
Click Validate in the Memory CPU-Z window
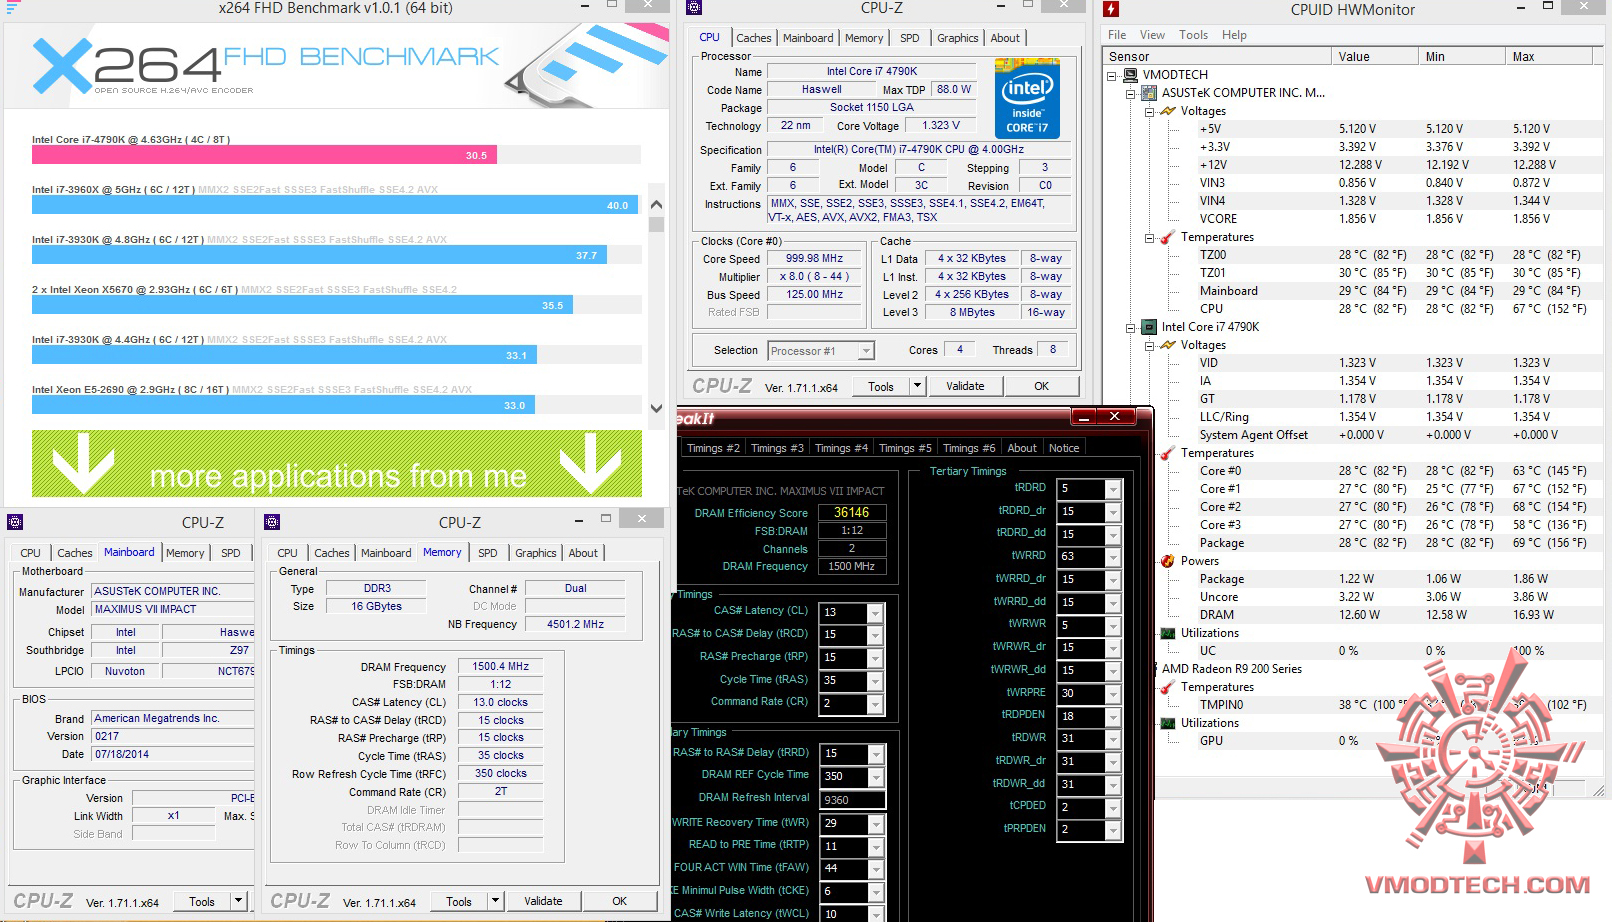[543, 901]
